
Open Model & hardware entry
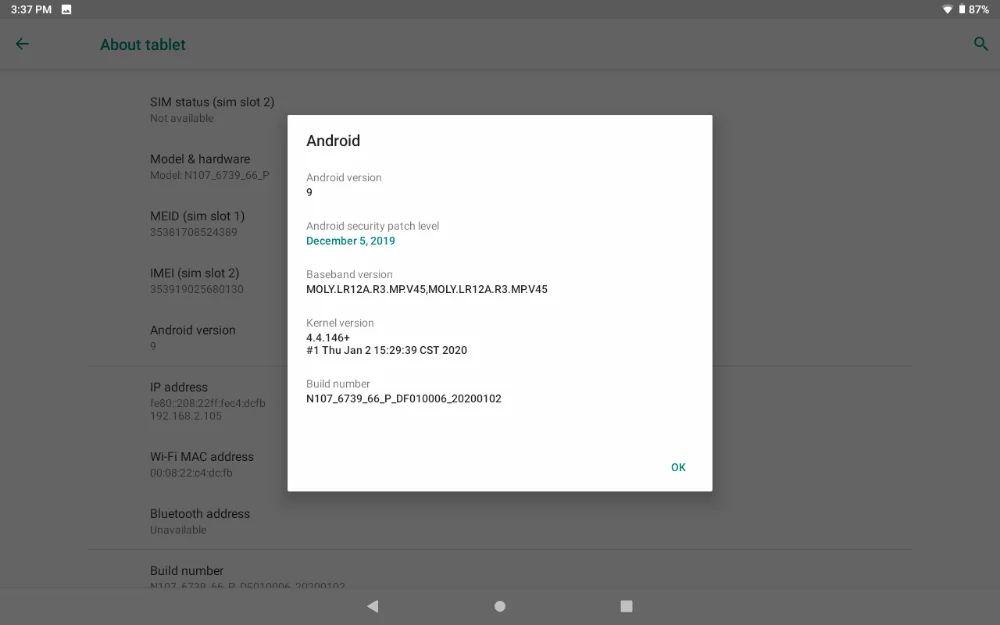click(x=210, y=166)
